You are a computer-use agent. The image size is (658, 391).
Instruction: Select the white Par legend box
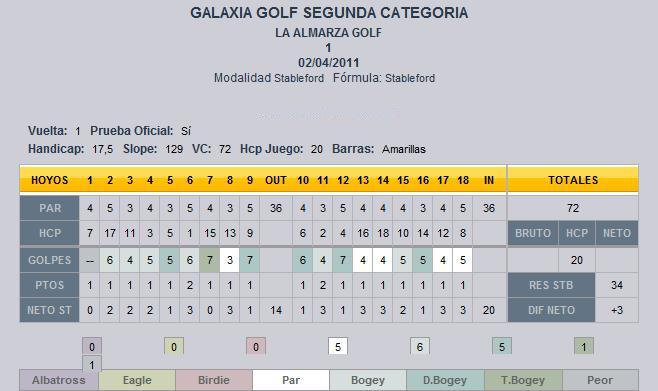291,380
